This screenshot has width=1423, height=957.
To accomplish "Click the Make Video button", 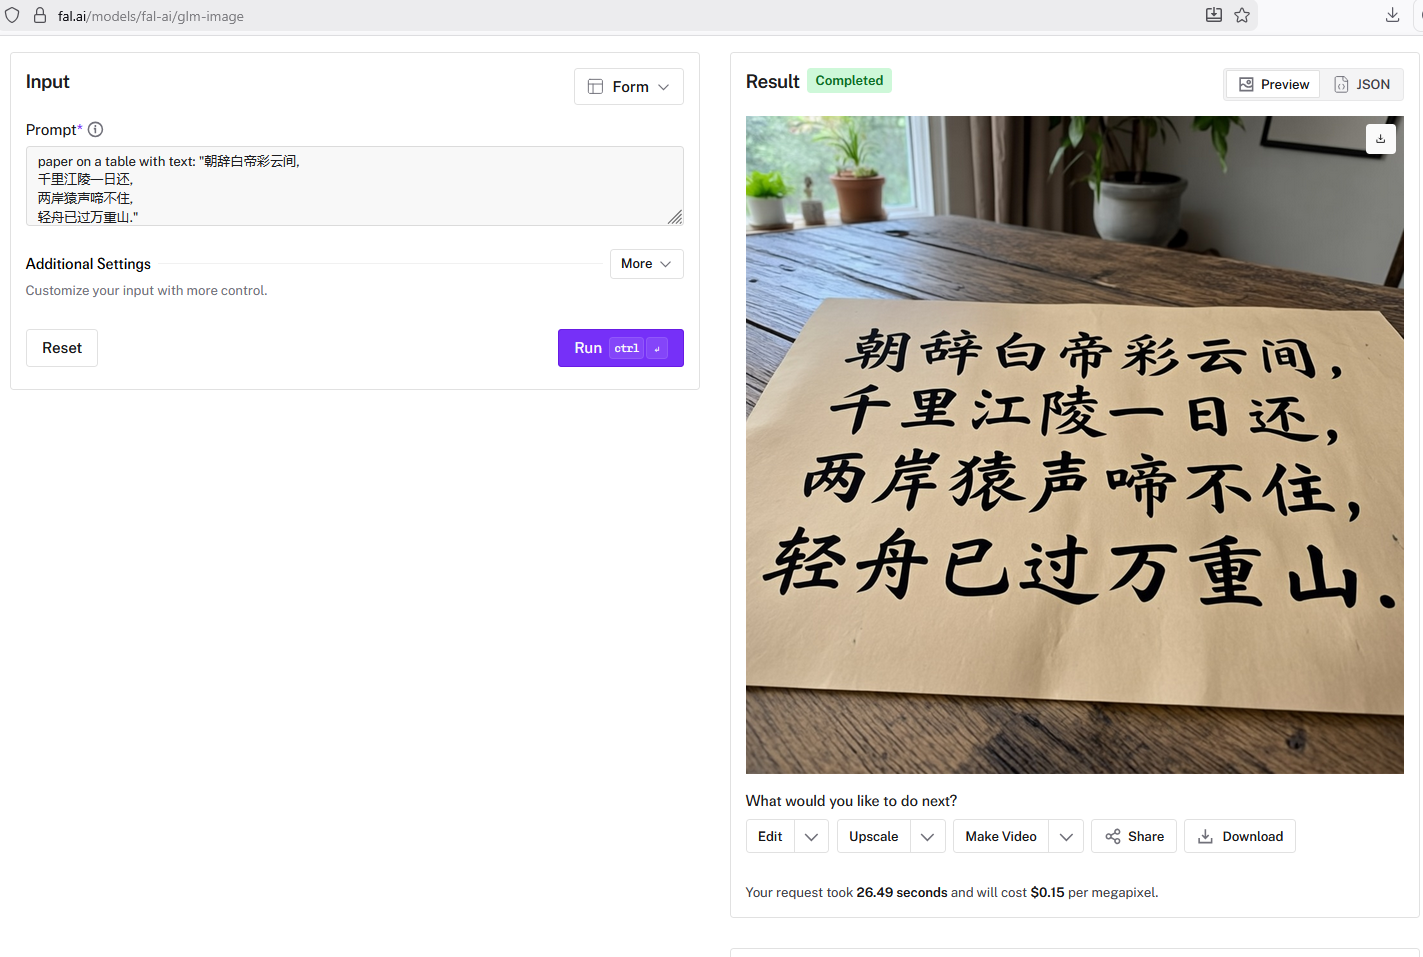I will pos(1001,837).
